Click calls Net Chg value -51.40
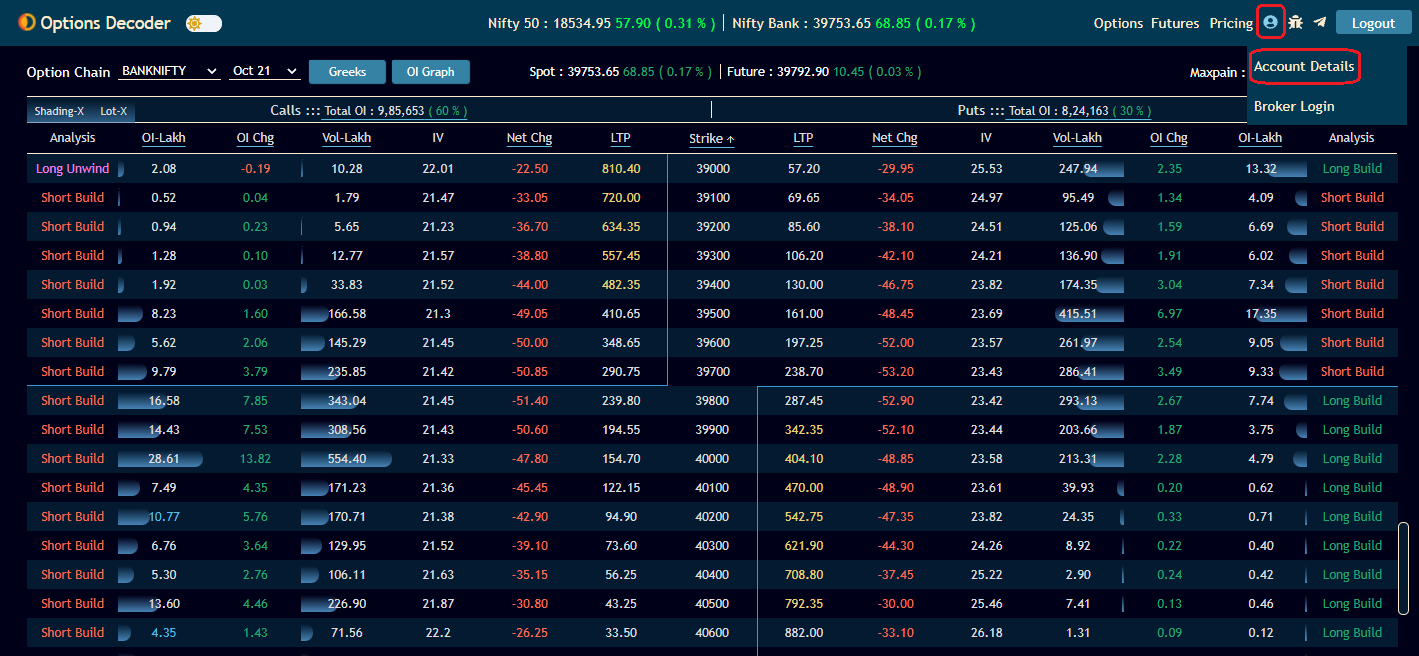 point(529,401)
